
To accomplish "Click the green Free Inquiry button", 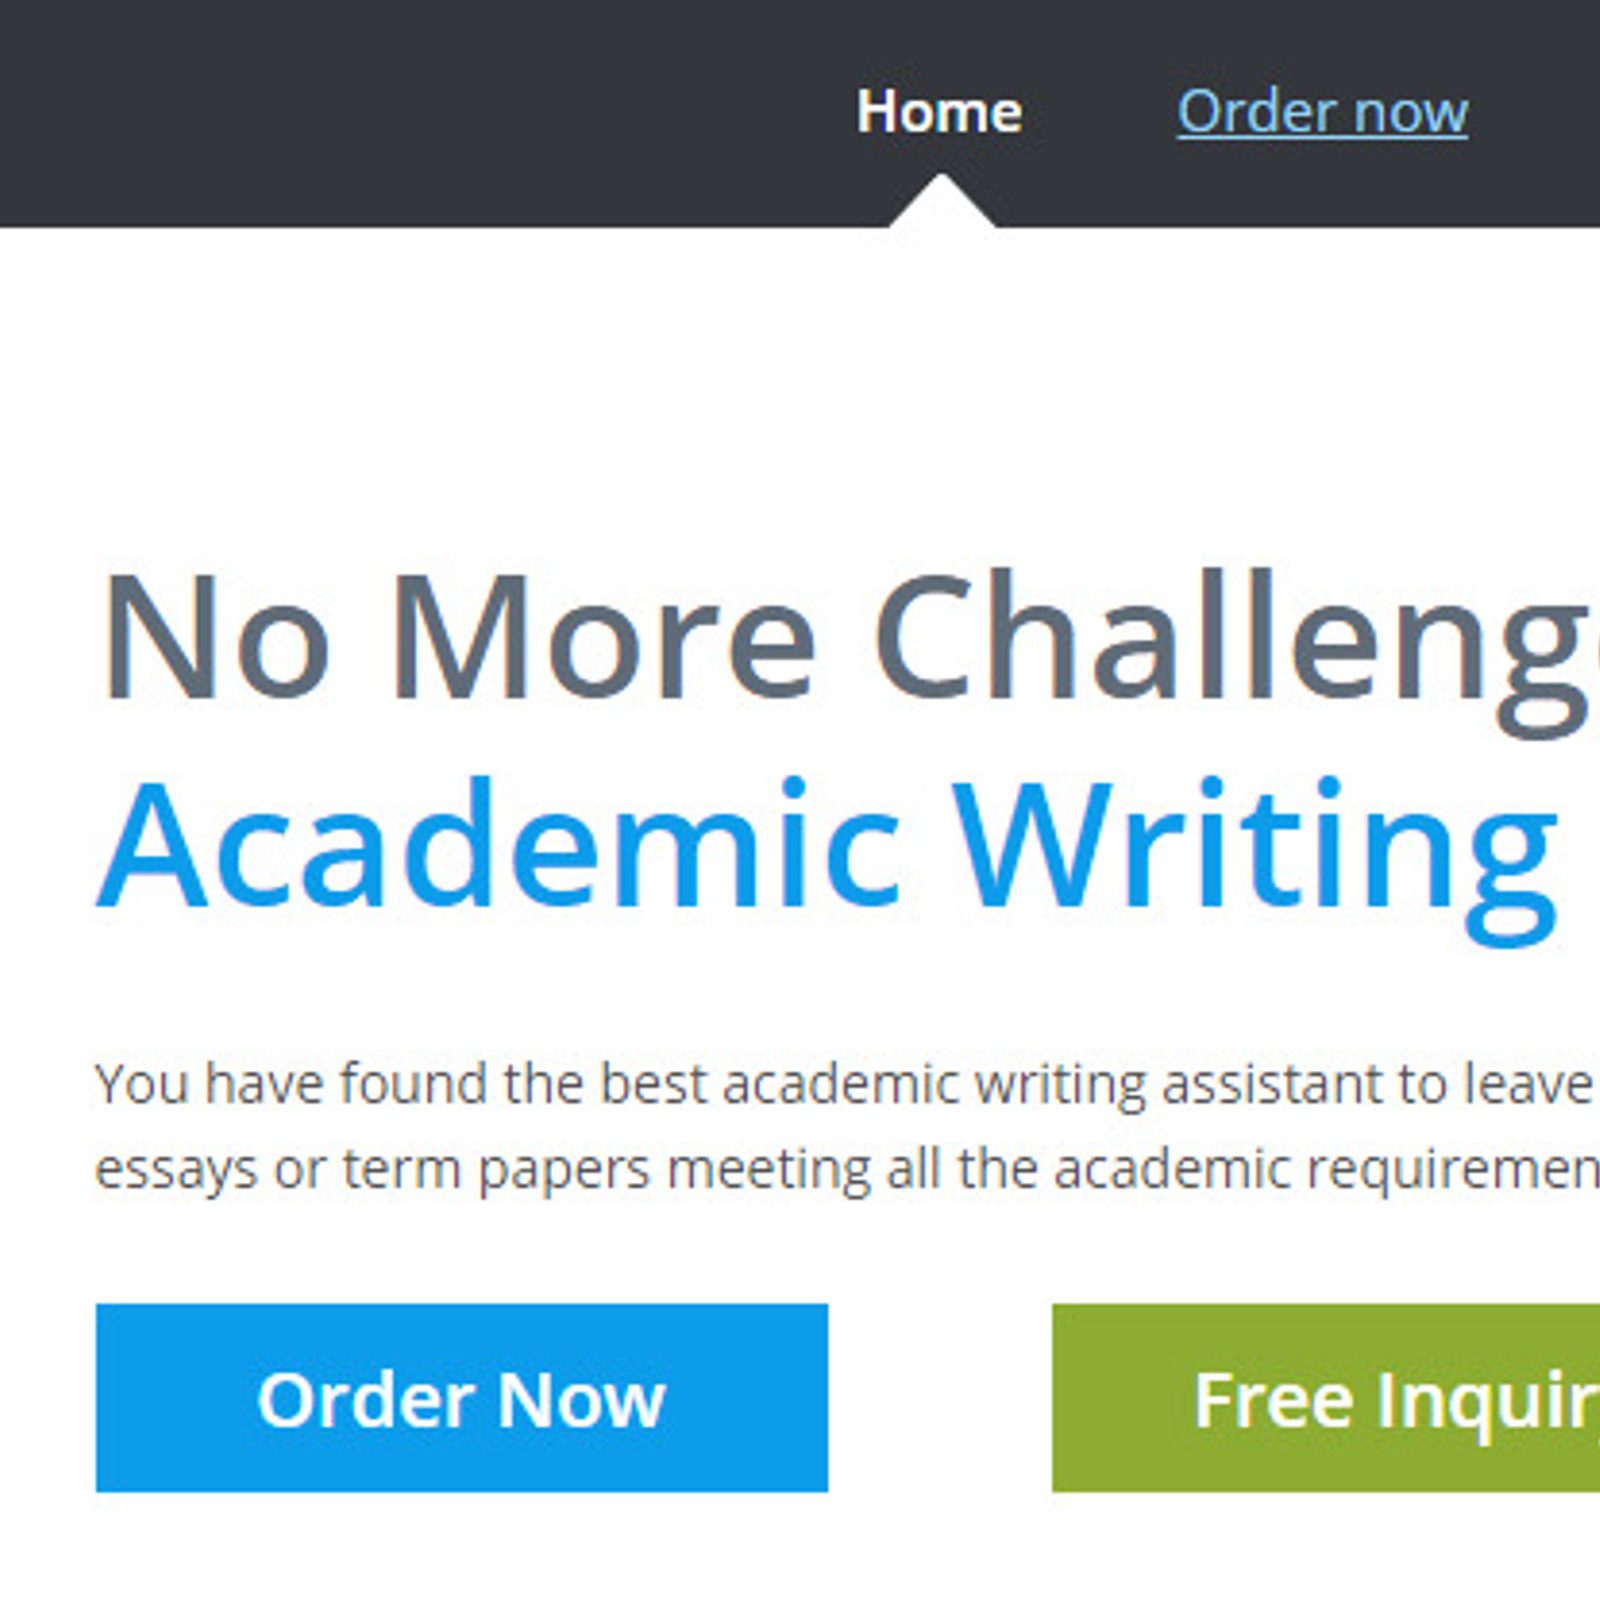I will [1326, 1397].
